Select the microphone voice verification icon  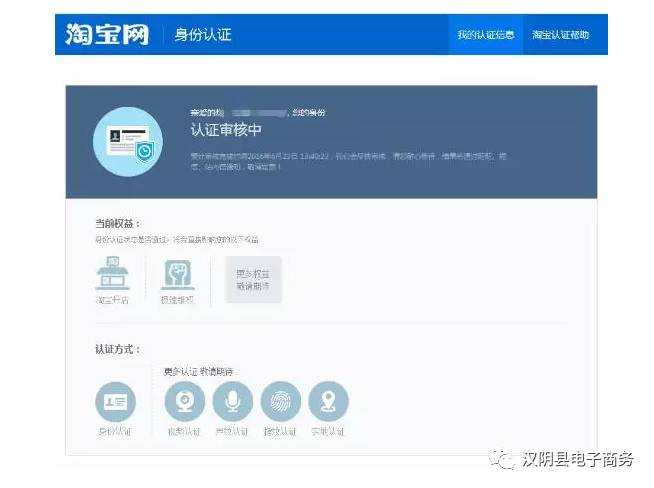coord(232,402)
